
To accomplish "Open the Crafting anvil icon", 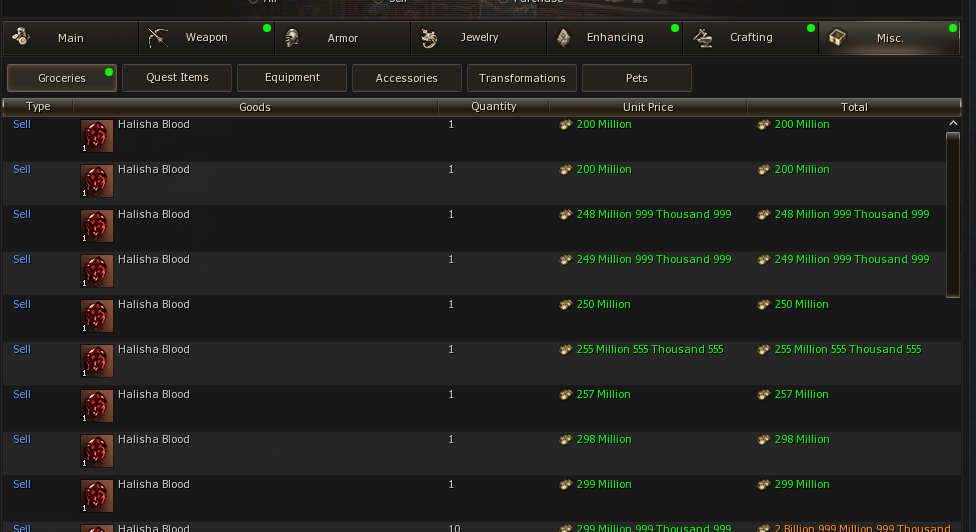I will (x=703, y=38).
